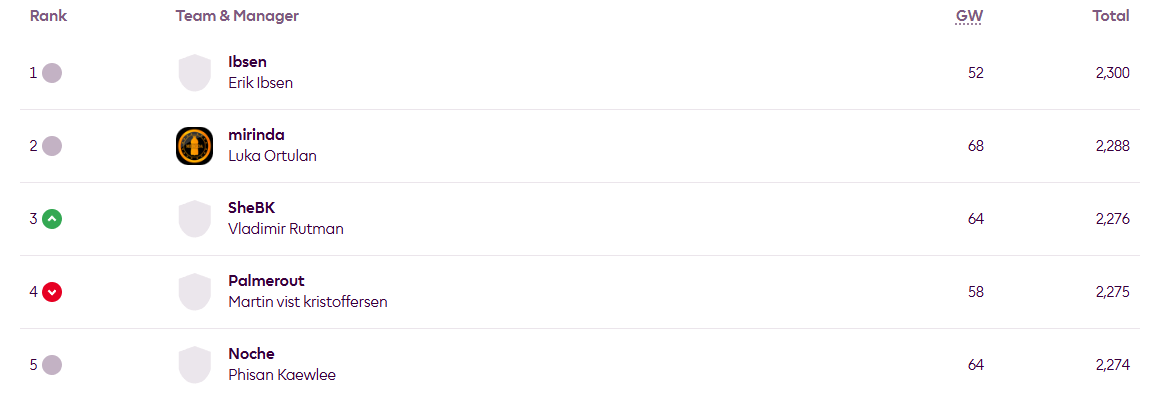Screen dimensions: 1160x400
Task: Click the grey no-change indicator at rank 1
Action: (52, 73)
